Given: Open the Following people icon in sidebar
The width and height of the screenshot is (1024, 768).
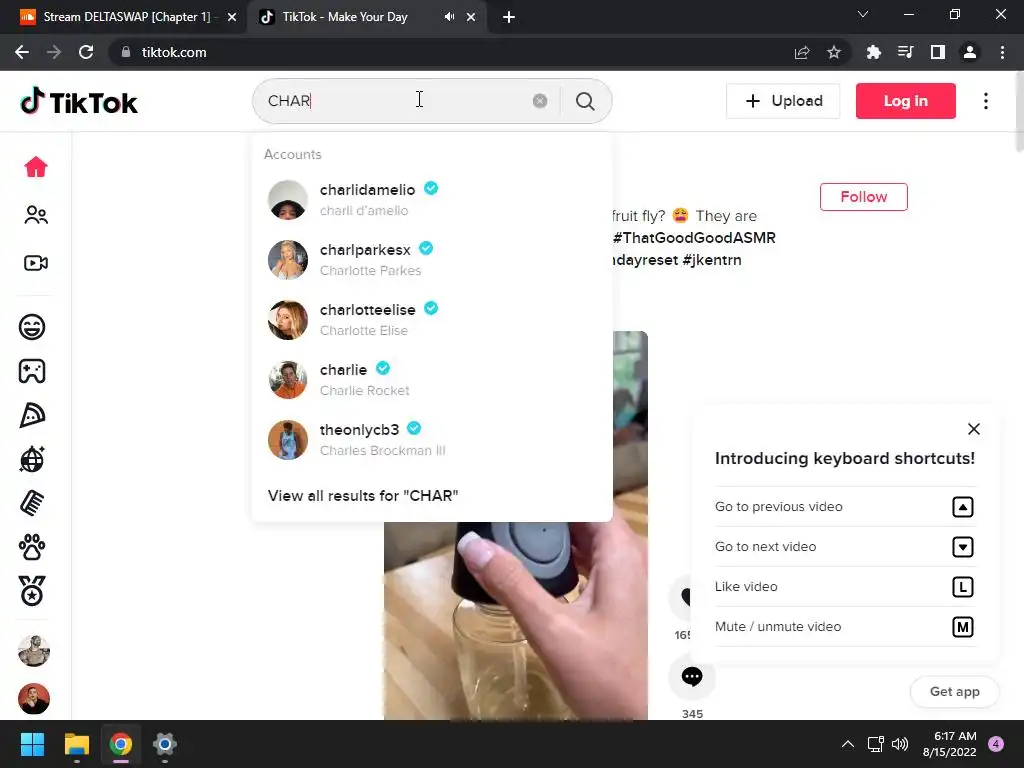Looking at the screenshot, I should point(36,215).
